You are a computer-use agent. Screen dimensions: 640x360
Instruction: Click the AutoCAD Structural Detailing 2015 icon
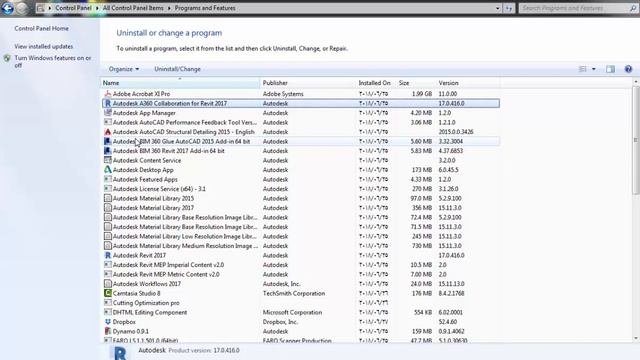coord(108,132)
